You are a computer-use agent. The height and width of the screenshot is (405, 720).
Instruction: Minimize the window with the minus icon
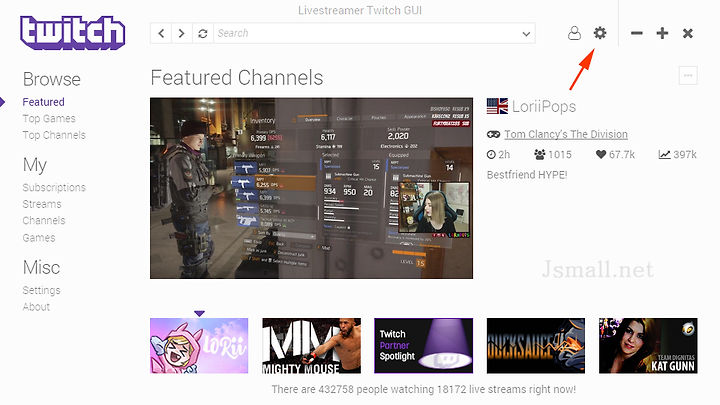point(636,33)
